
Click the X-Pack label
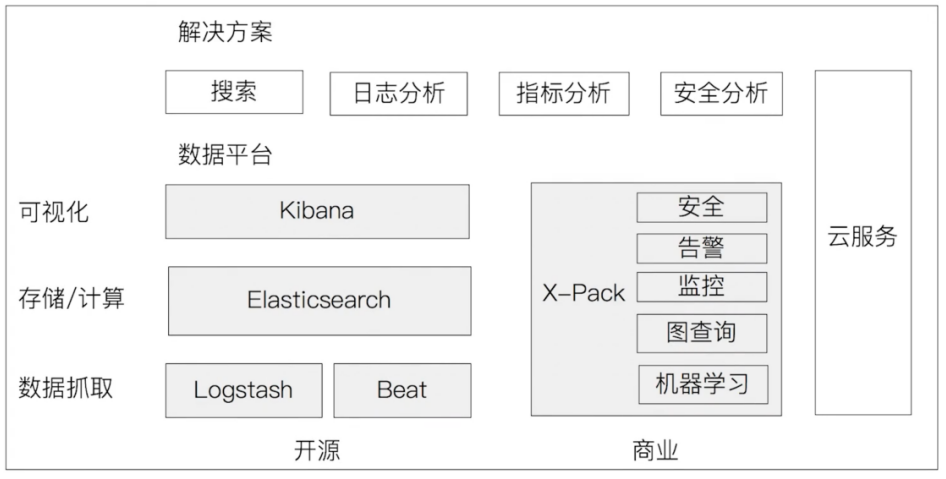583,293
